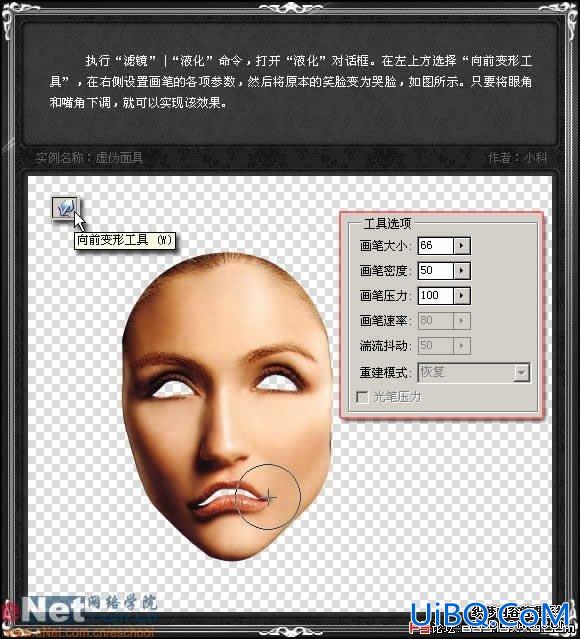Click the 画笔密度 value field
The width and height of the screenshot is (580, 639).
pyautogui.click(x=436, y=271)
